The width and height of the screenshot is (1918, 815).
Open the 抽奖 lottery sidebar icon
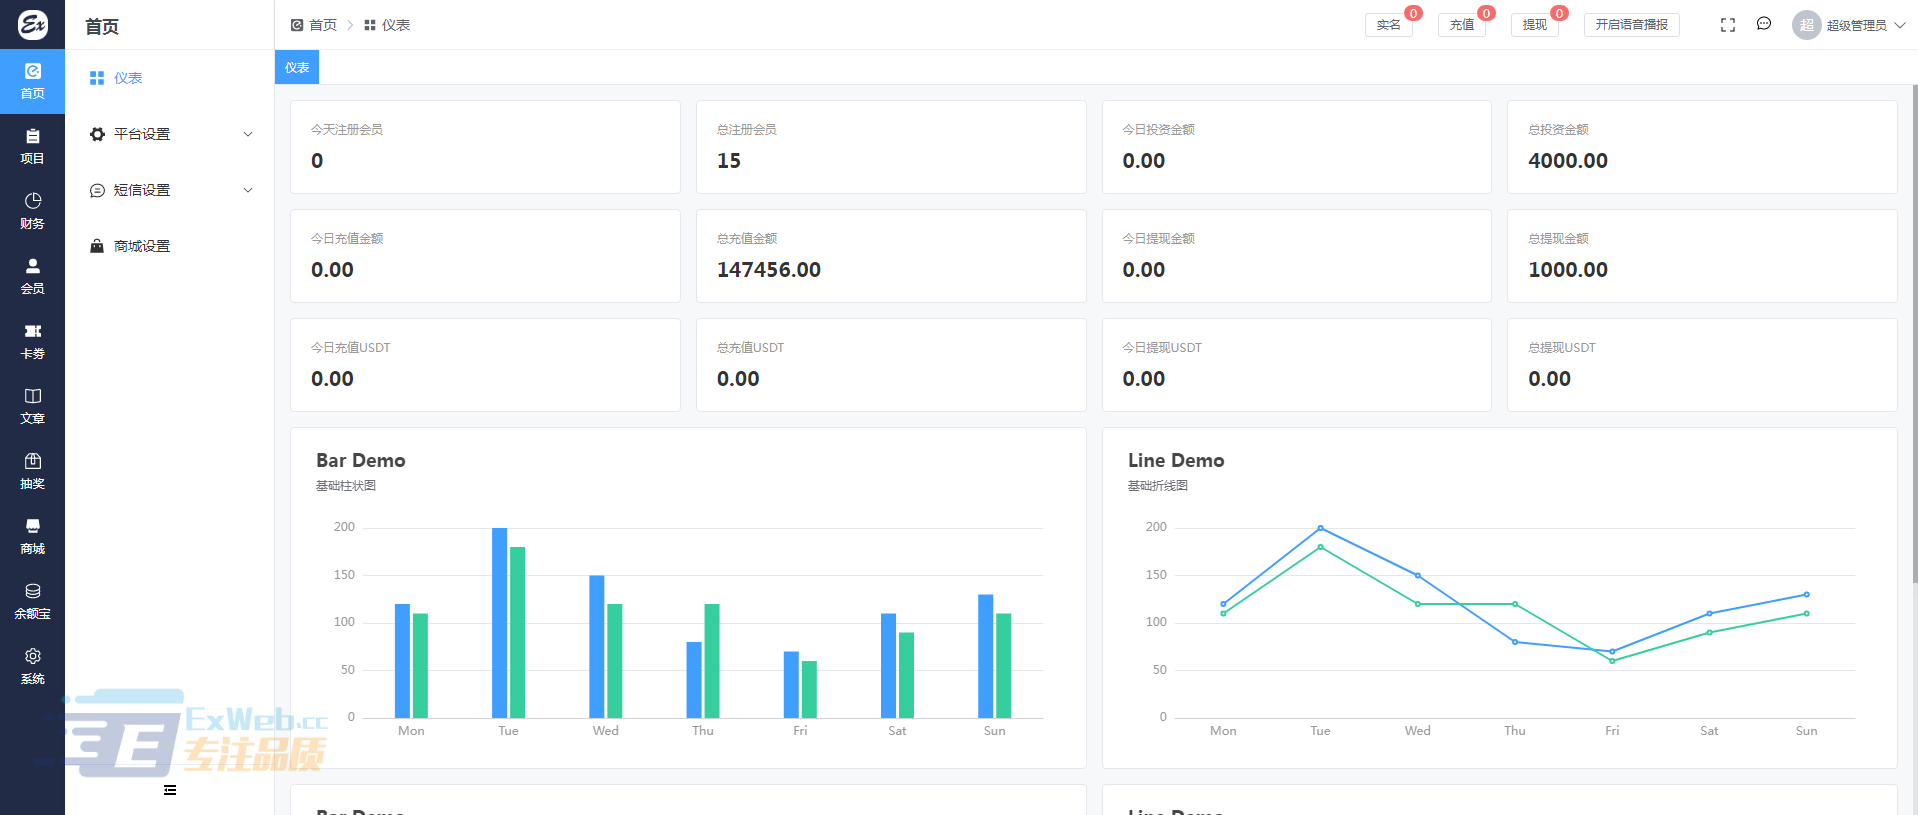pyautogui.click(x=32, y=471)
